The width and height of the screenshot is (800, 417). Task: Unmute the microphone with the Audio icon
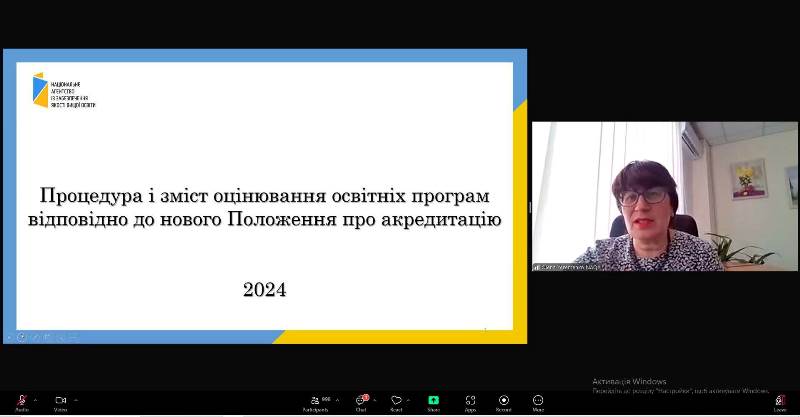click(x=22, y=401)
